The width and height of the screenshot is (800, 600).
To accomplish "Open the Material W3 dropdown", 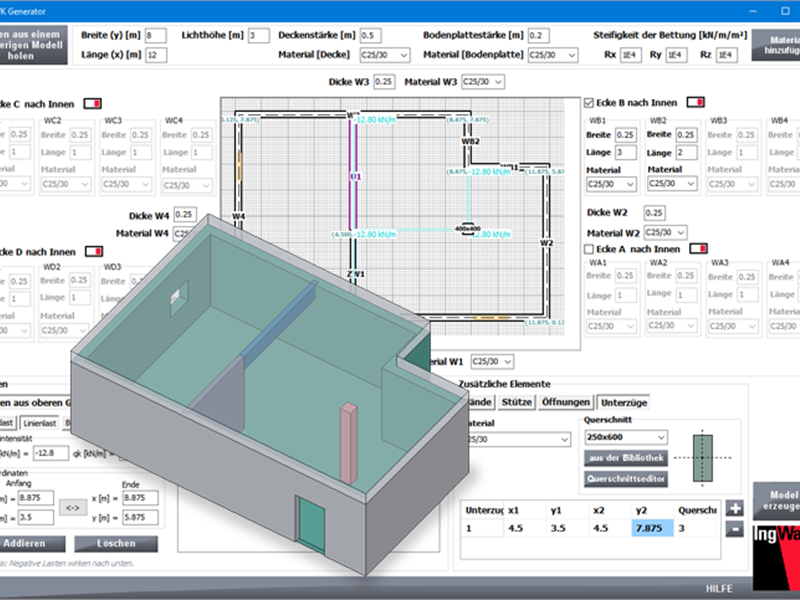I will [x=482, y=81].
